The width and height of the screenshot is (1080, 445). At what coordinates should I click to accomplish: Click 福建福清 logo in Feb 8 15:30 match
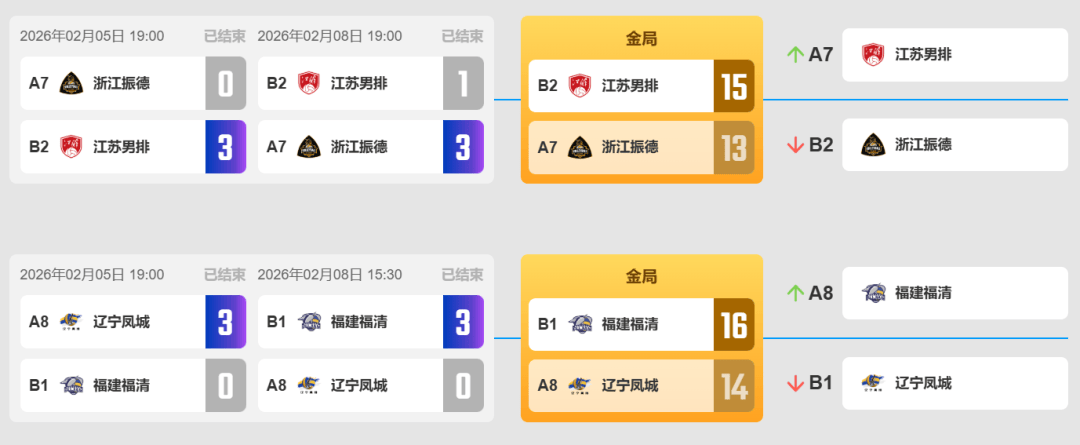point(309,322)
